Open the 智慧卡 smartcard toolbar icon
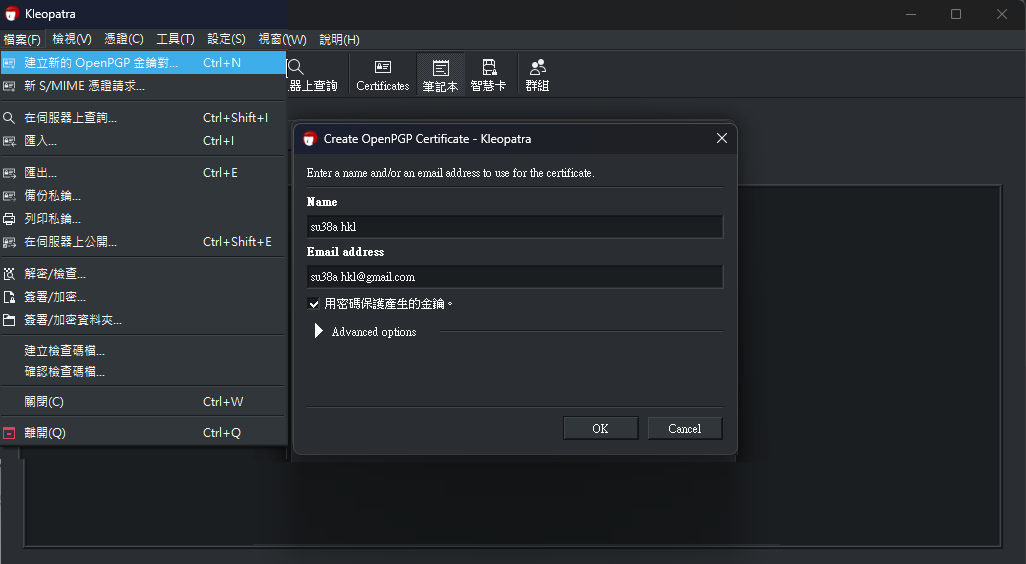Viewport: 1026px width, 564px height. click(488, 75)
